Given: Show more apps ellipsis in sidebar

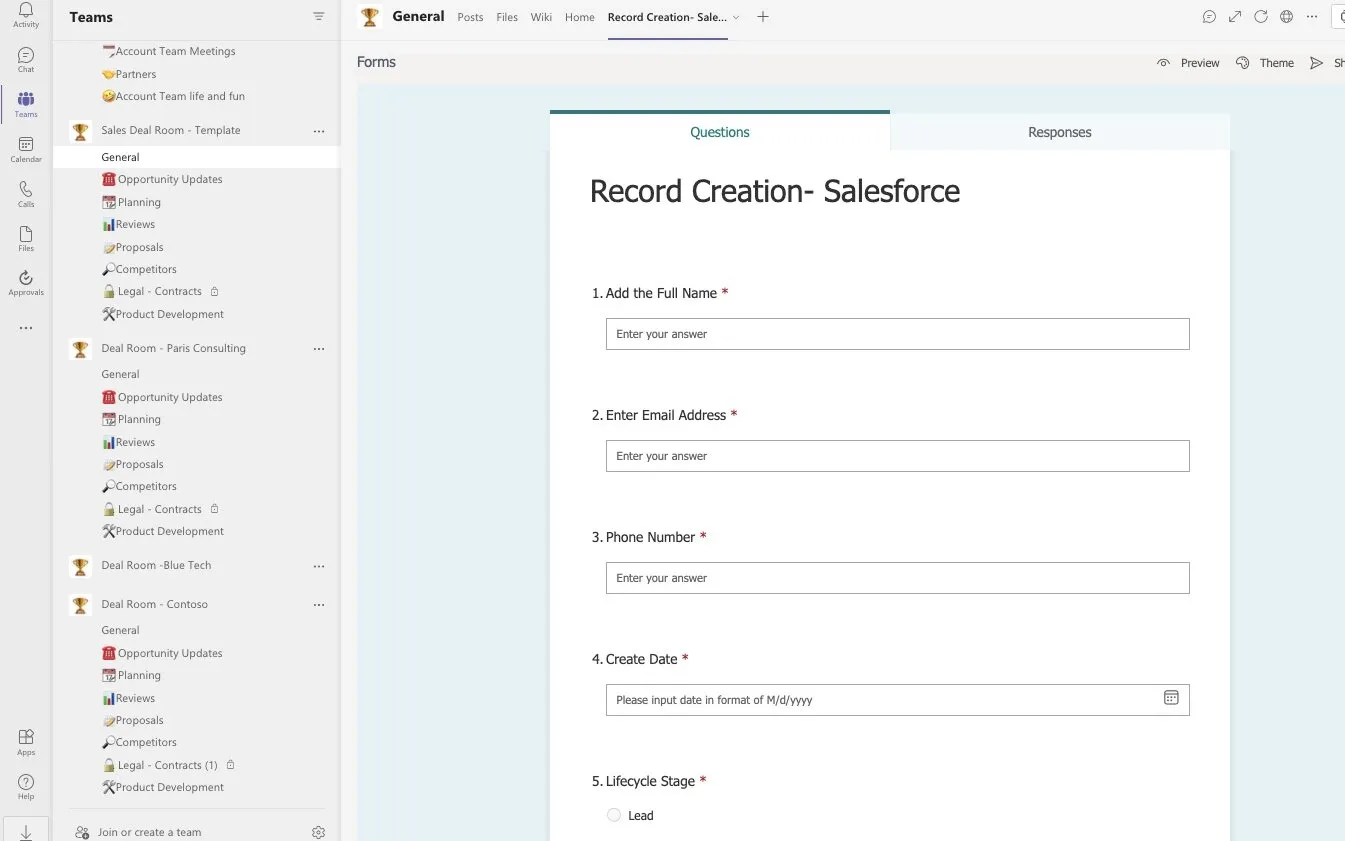Looking at the screenshot, I should (26, 328).
